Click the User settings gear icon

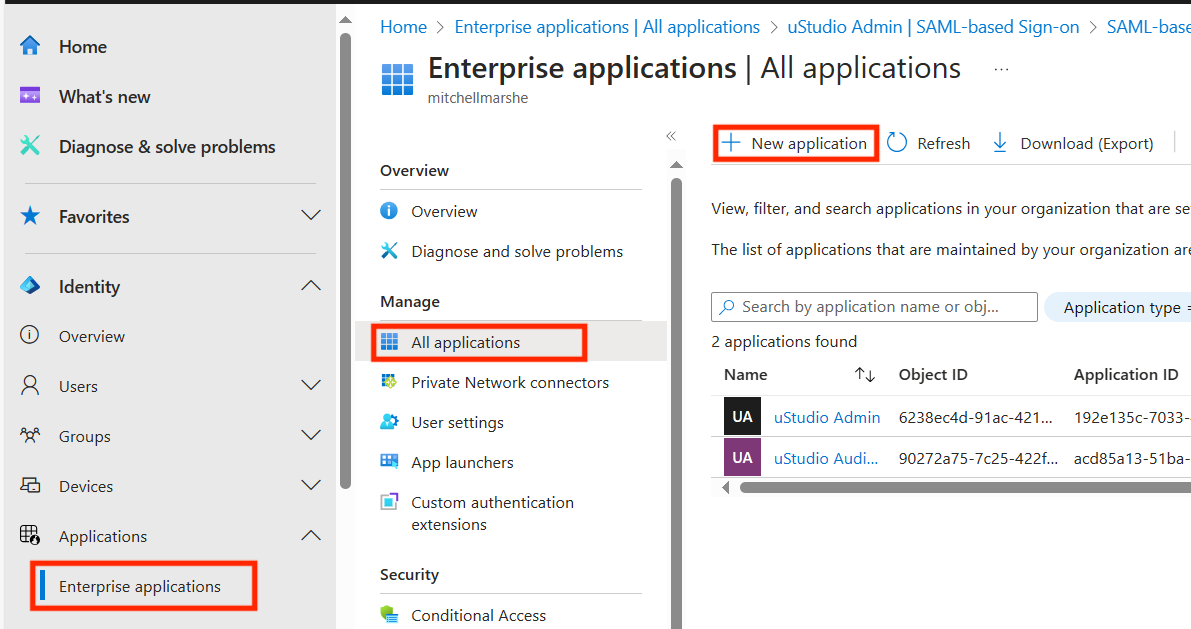390,422
